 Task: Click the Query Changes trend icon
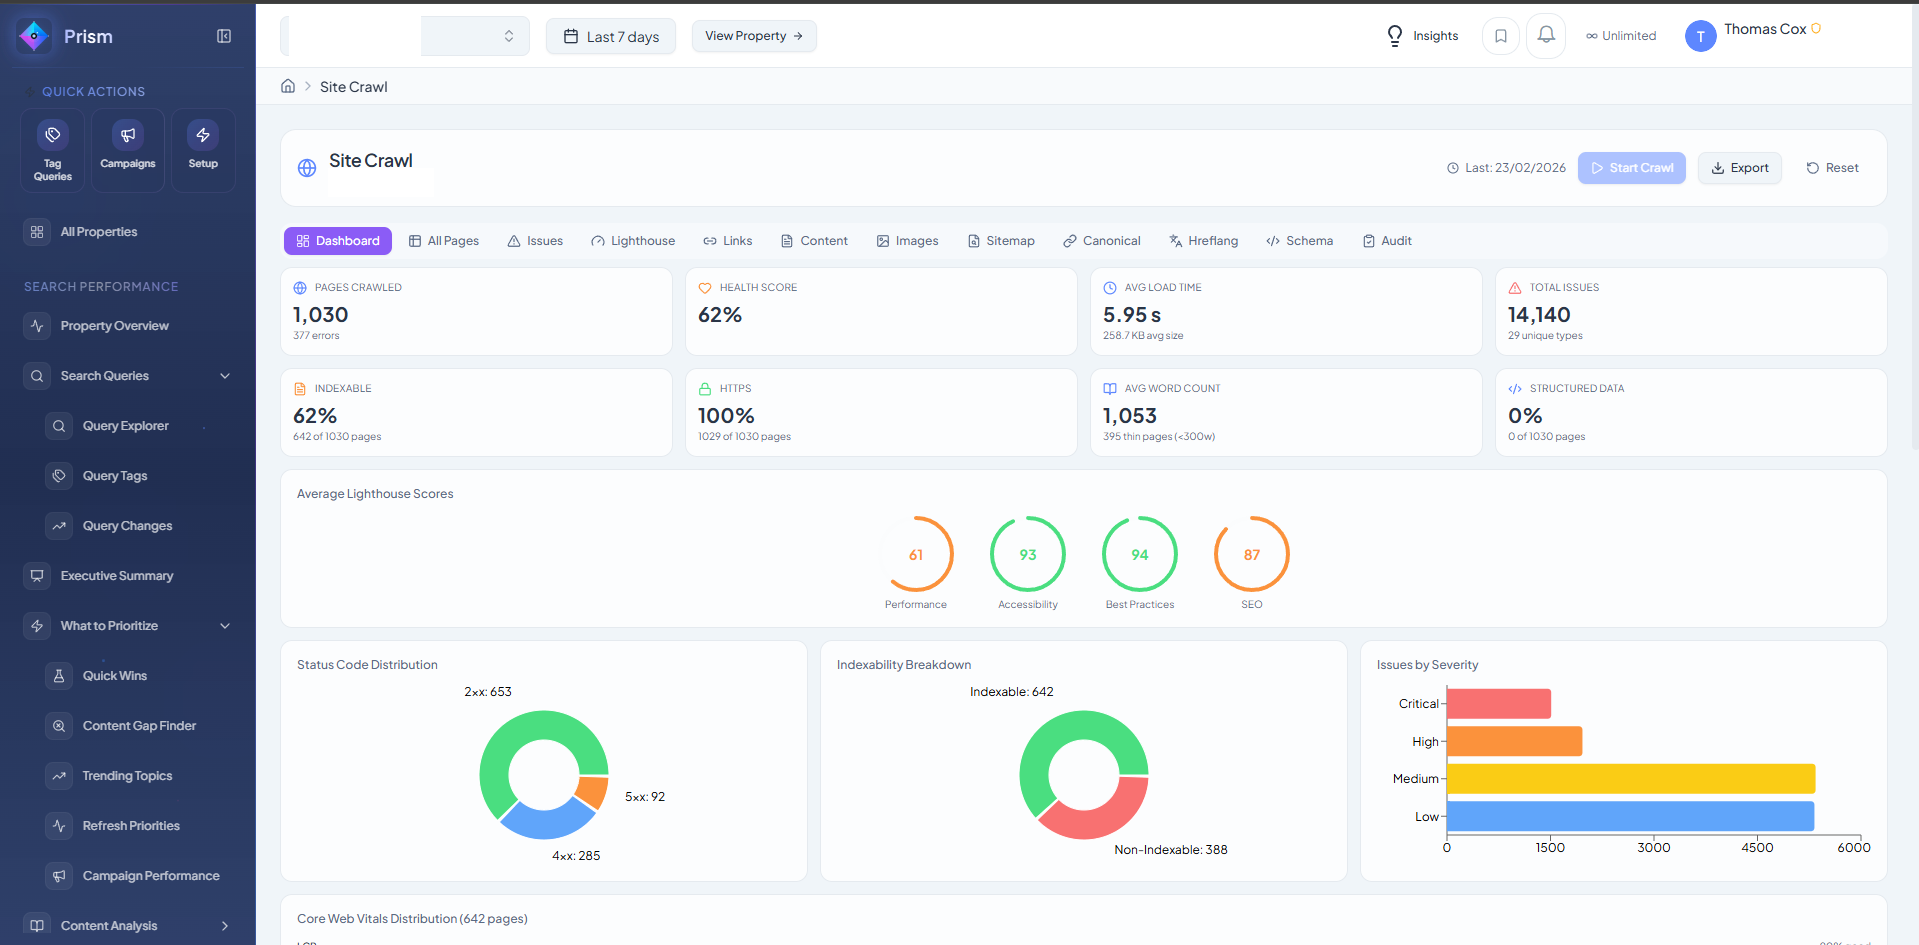pos(59,526)
